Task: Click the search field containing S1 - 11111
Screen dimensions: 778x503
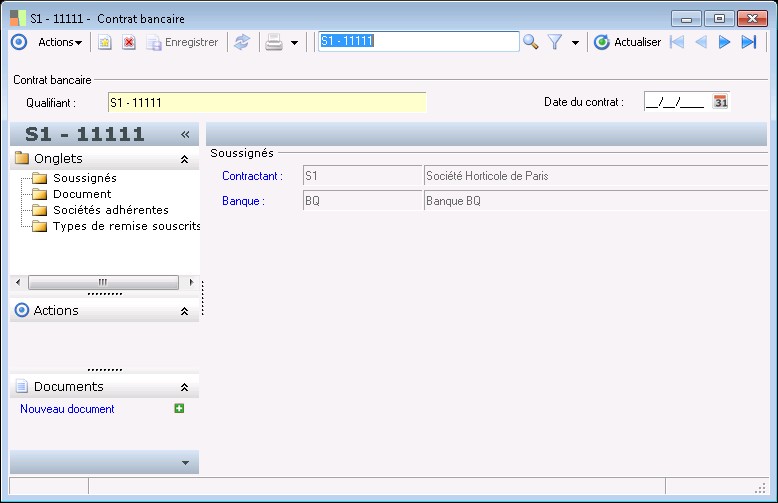Action: tap(418, 41)
